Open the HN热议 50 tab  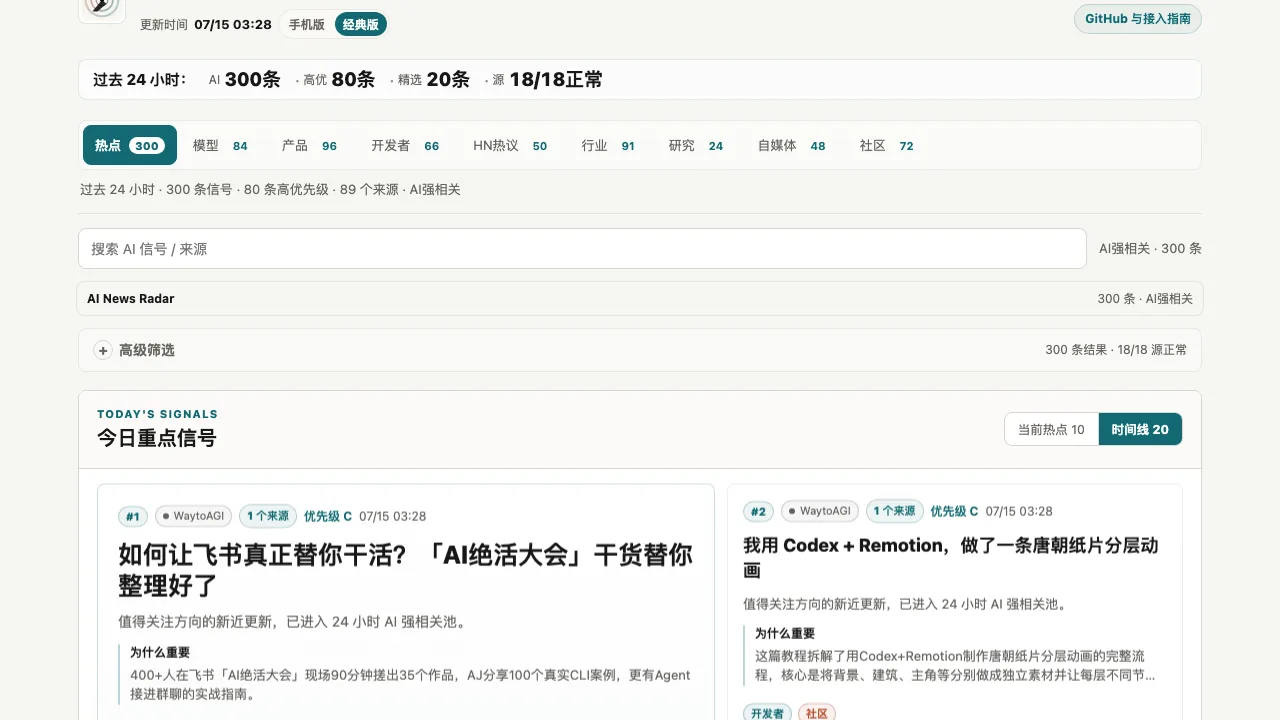click(510, 145)
